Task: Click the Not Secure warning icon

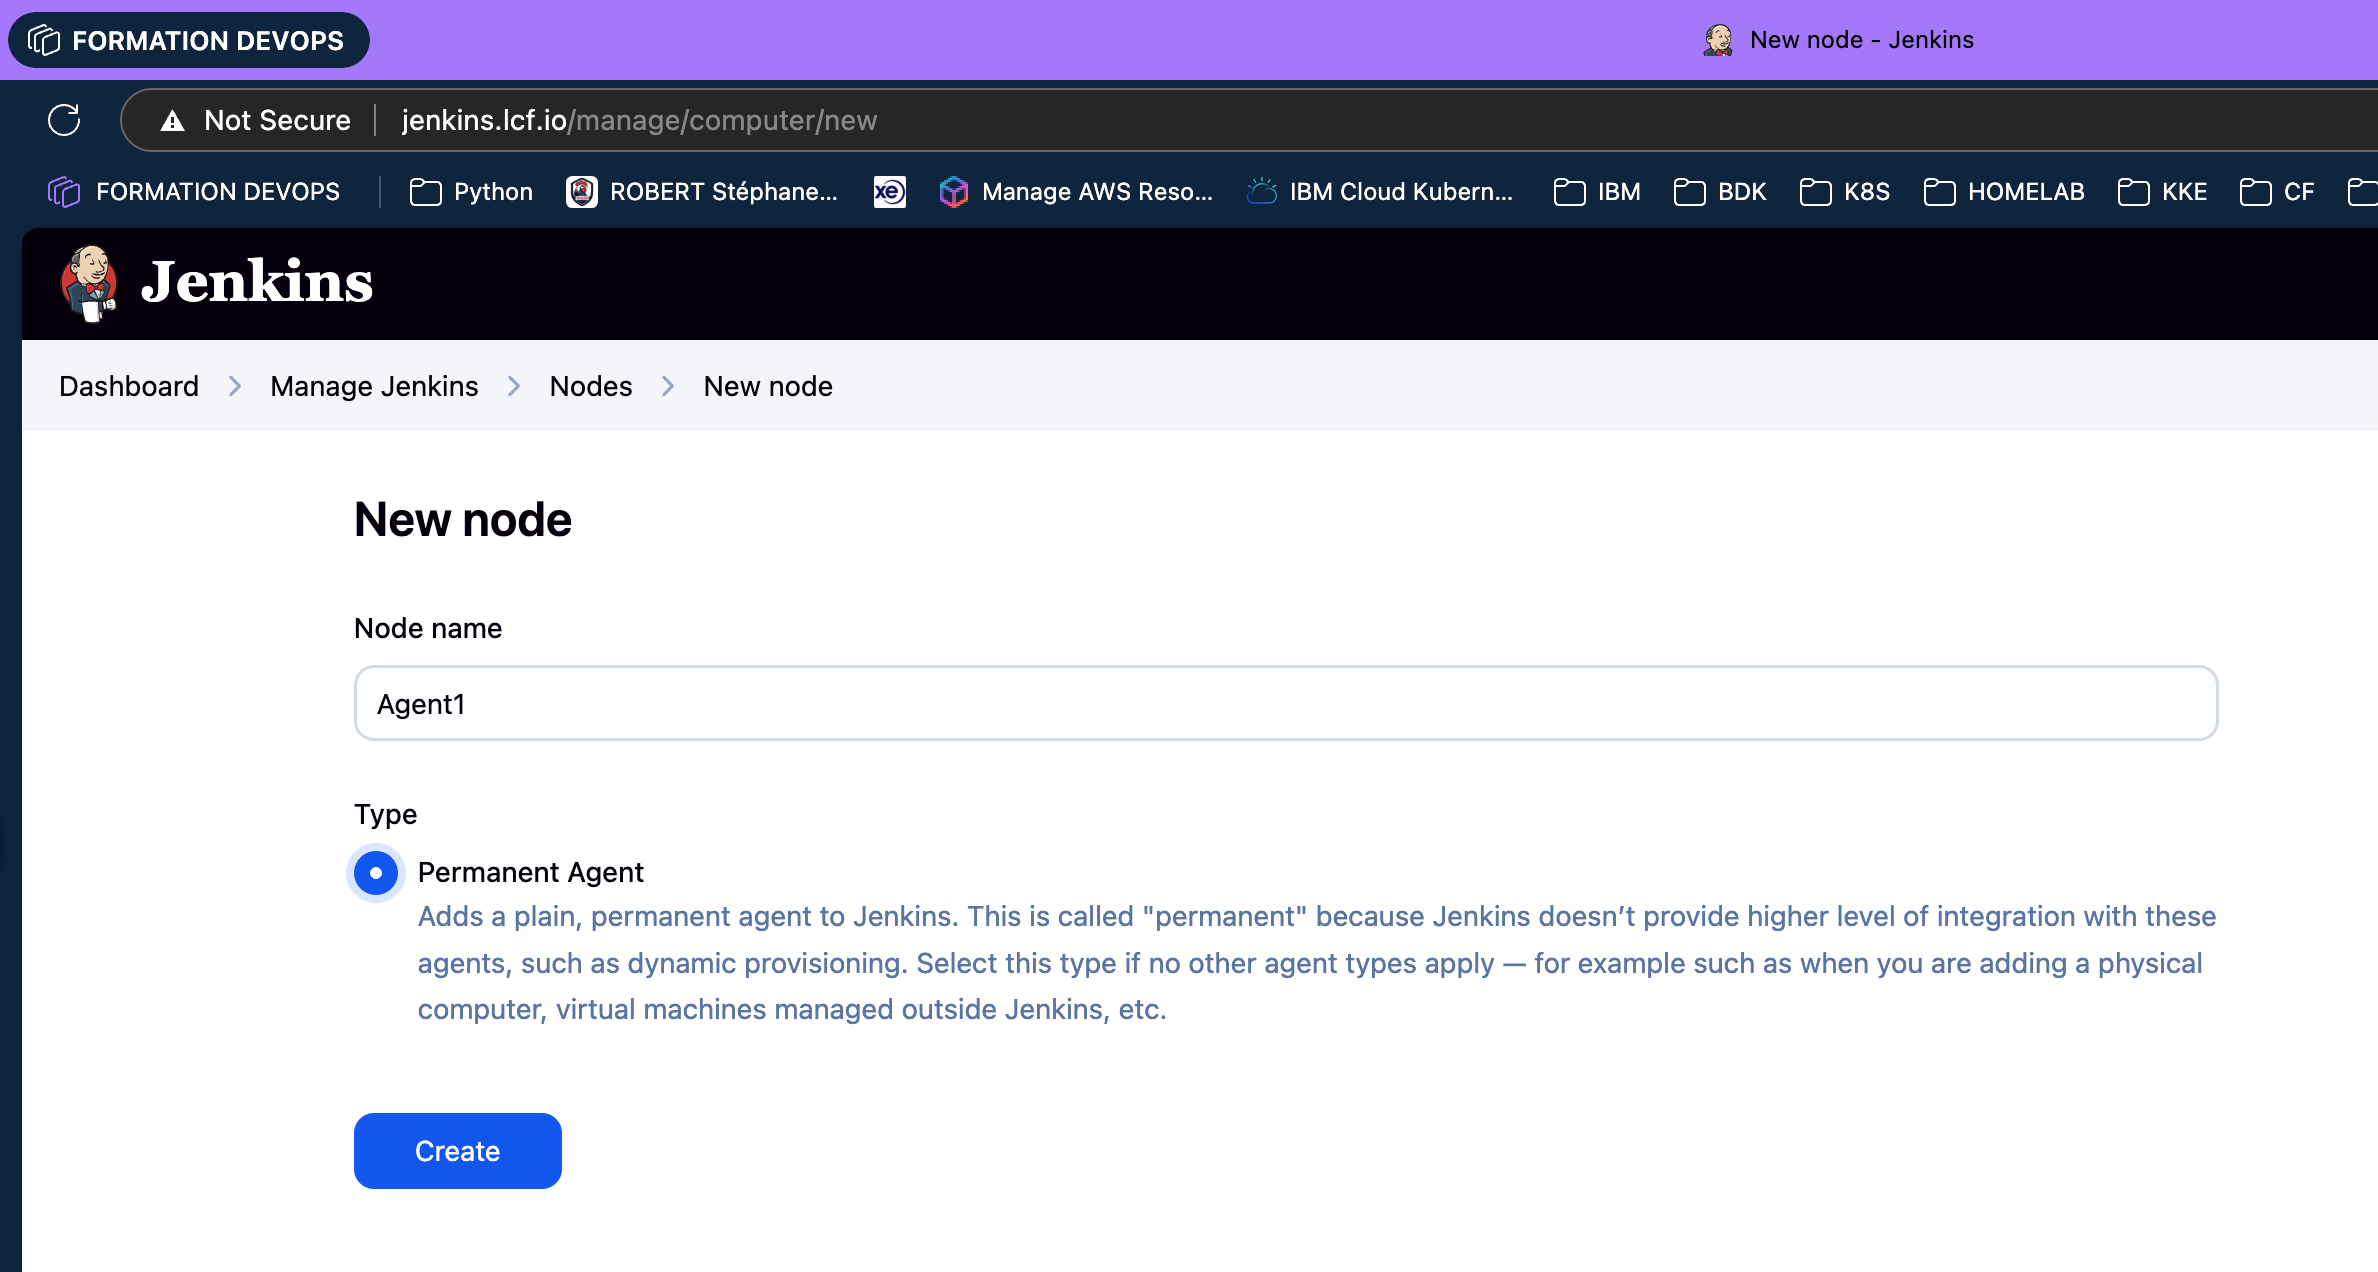Action: [173, 121]
